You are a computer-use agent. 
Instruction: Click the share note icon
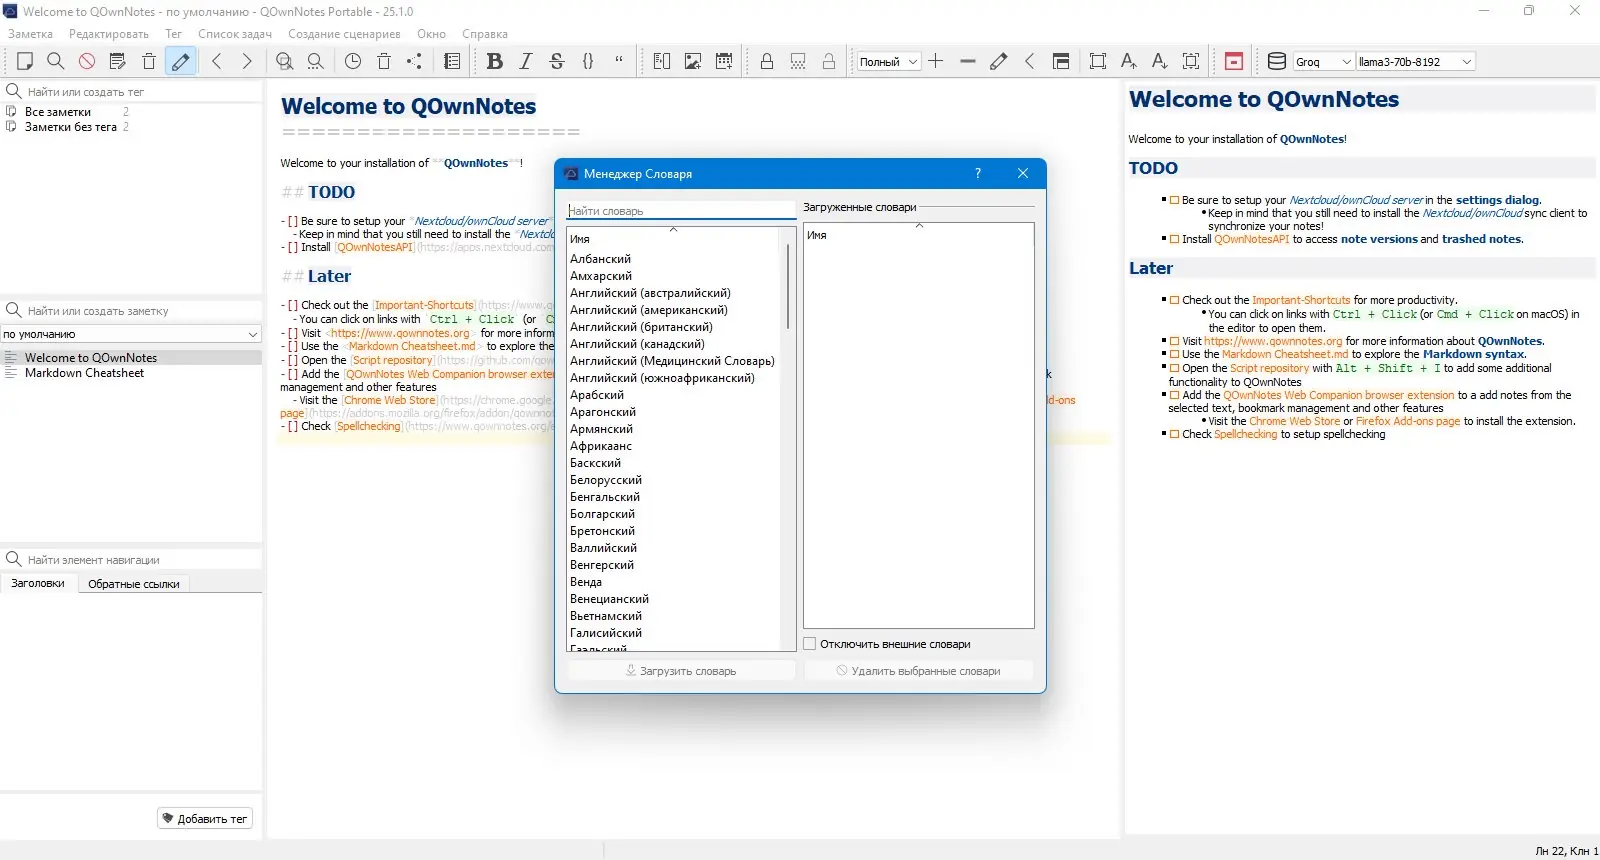[x=414, y=61]
